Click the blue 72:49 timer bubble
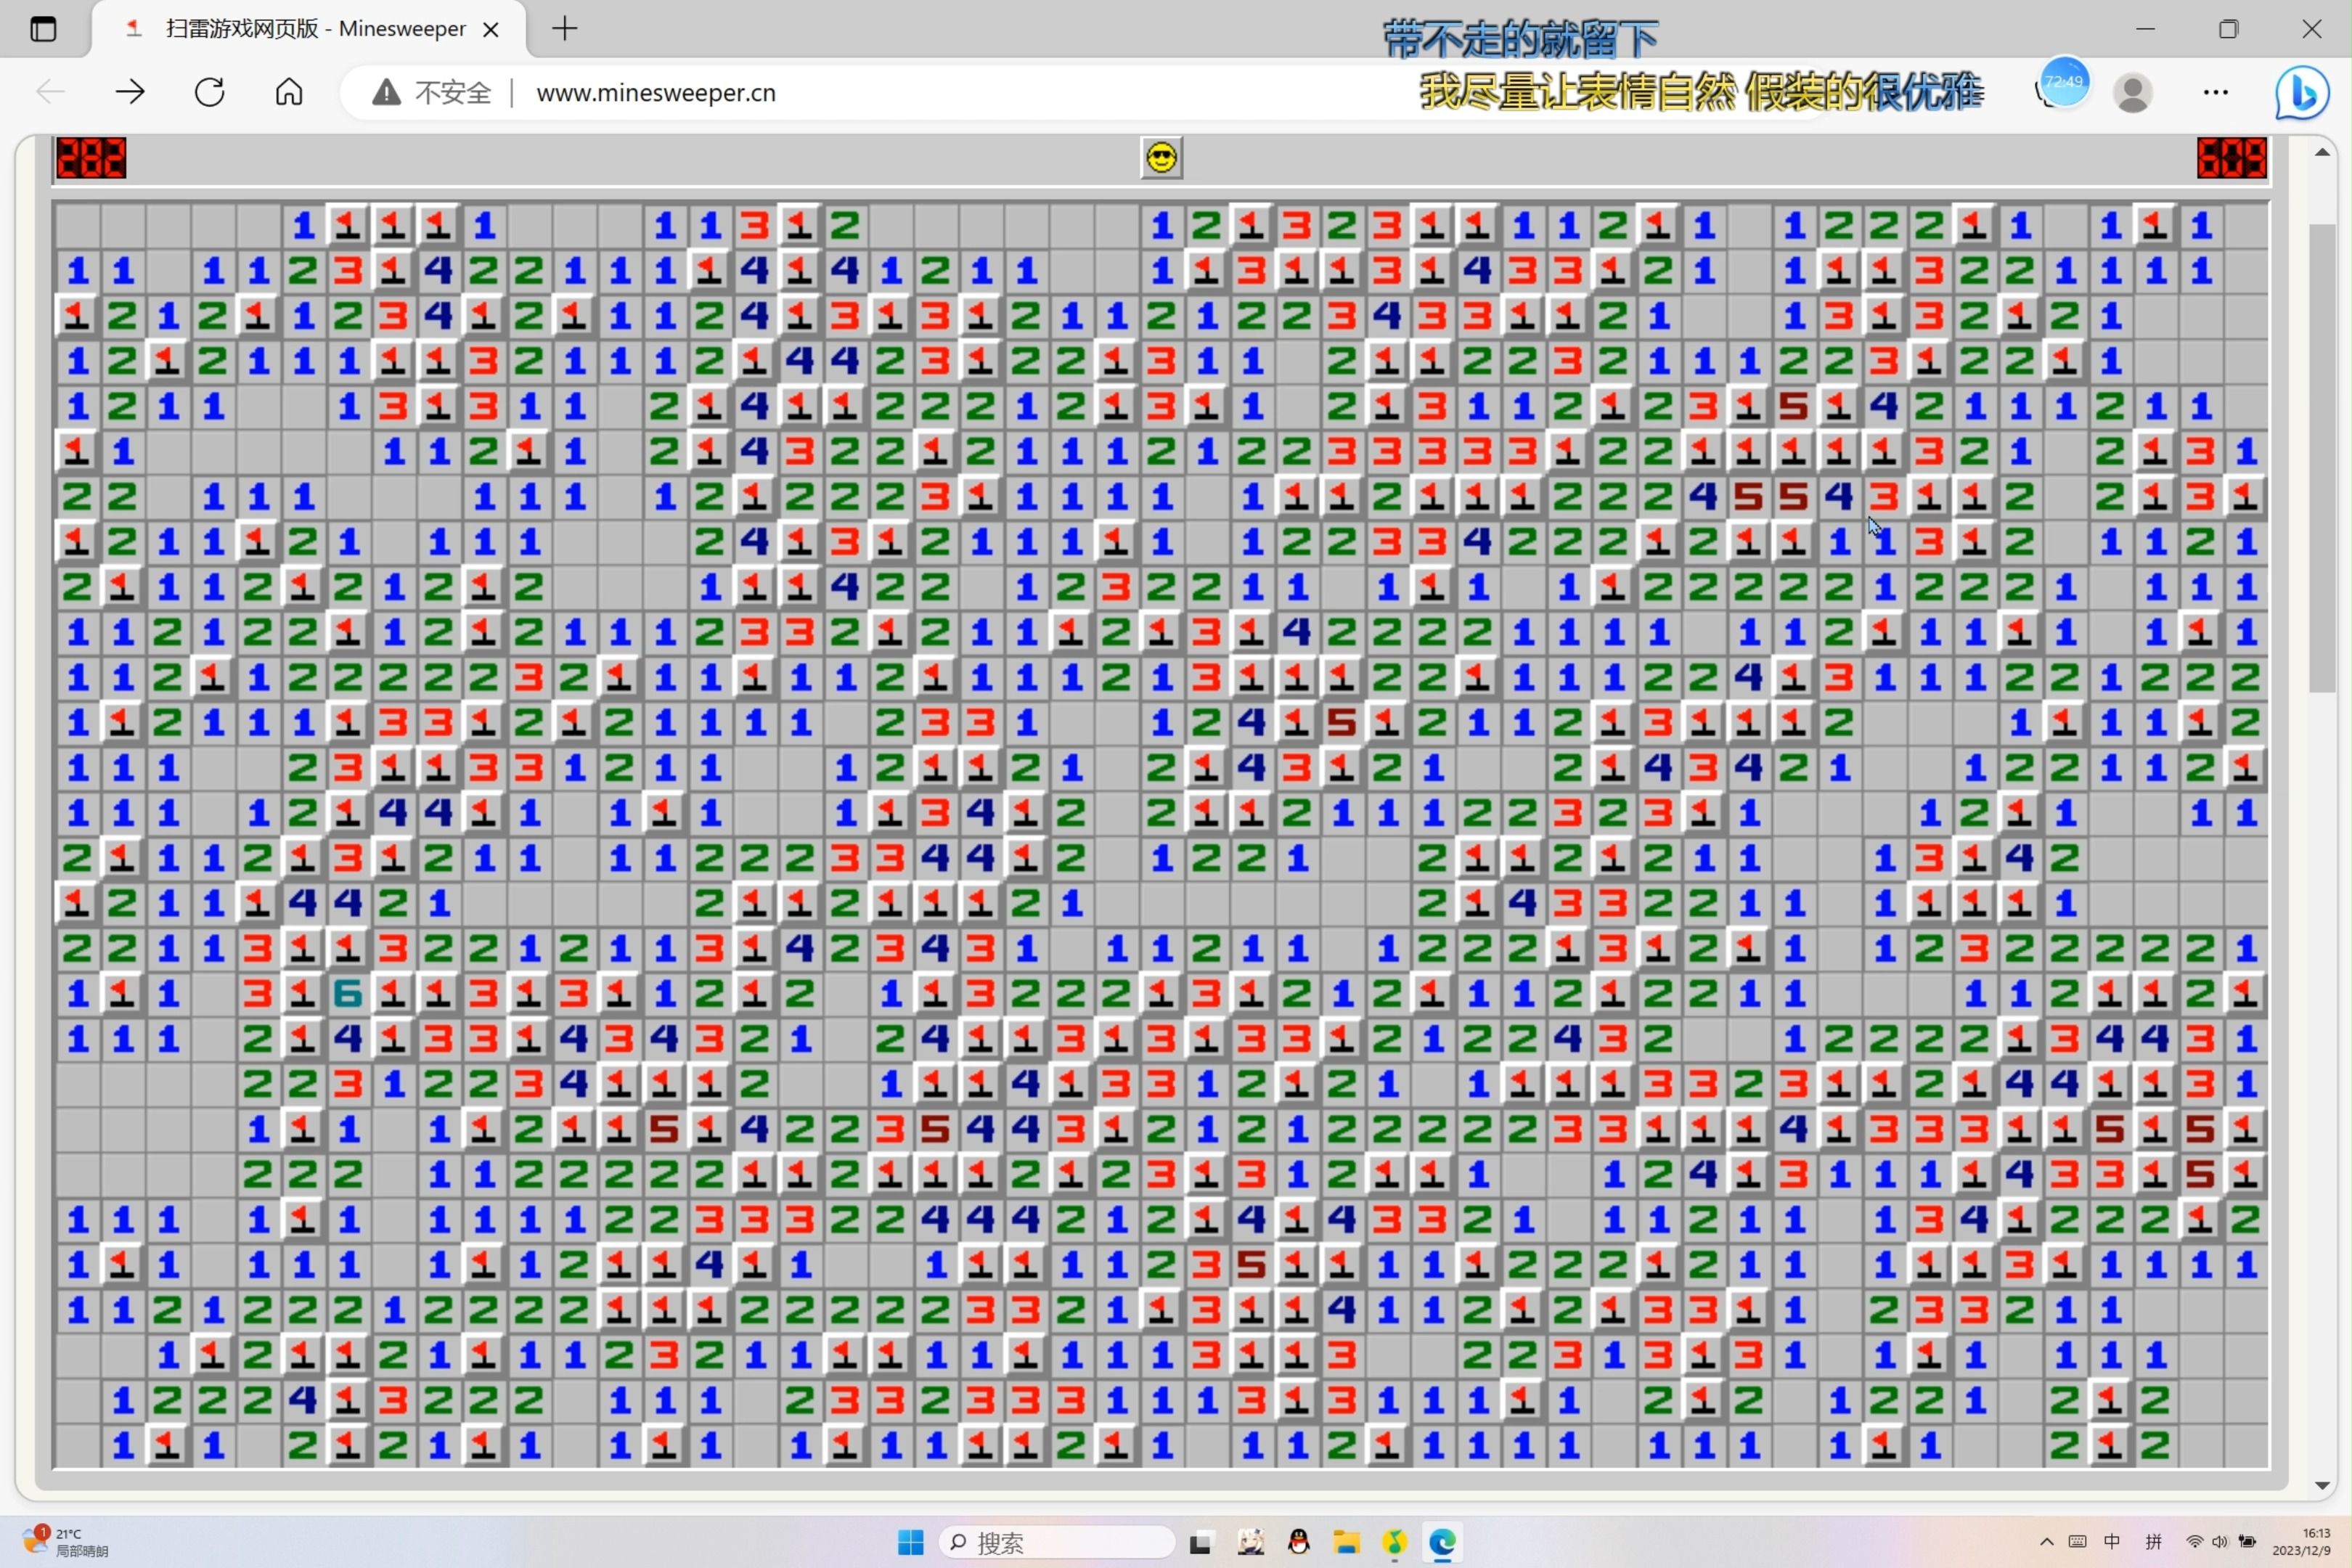The width and height of the screenshot is (2352, 1568). tap(2064, 82)
